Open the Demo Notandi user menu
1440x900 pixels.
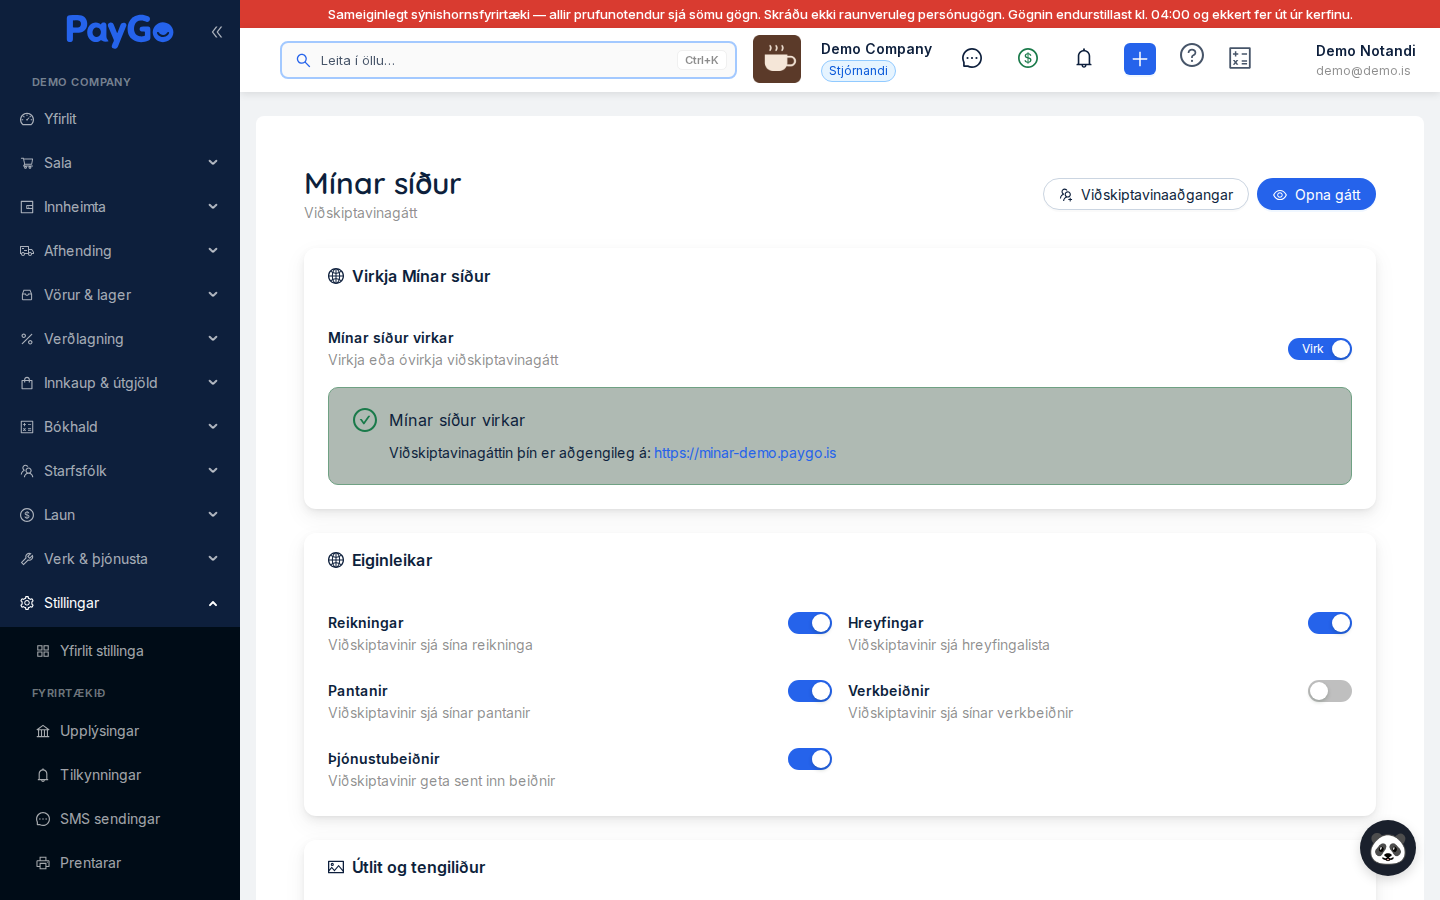(1365, 59)
